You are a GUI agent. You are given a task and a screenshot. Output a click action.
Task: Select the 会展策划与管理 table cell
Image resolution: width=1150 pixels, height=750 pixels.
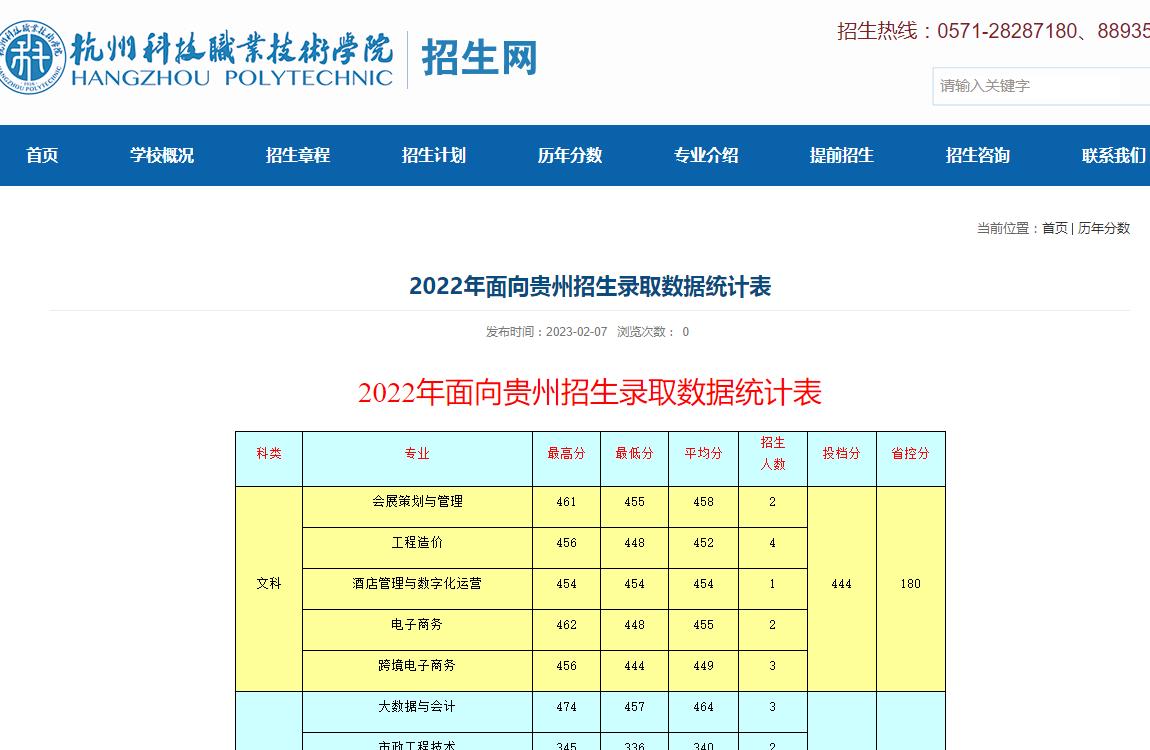pyautogui.click(x=417, y=501)
